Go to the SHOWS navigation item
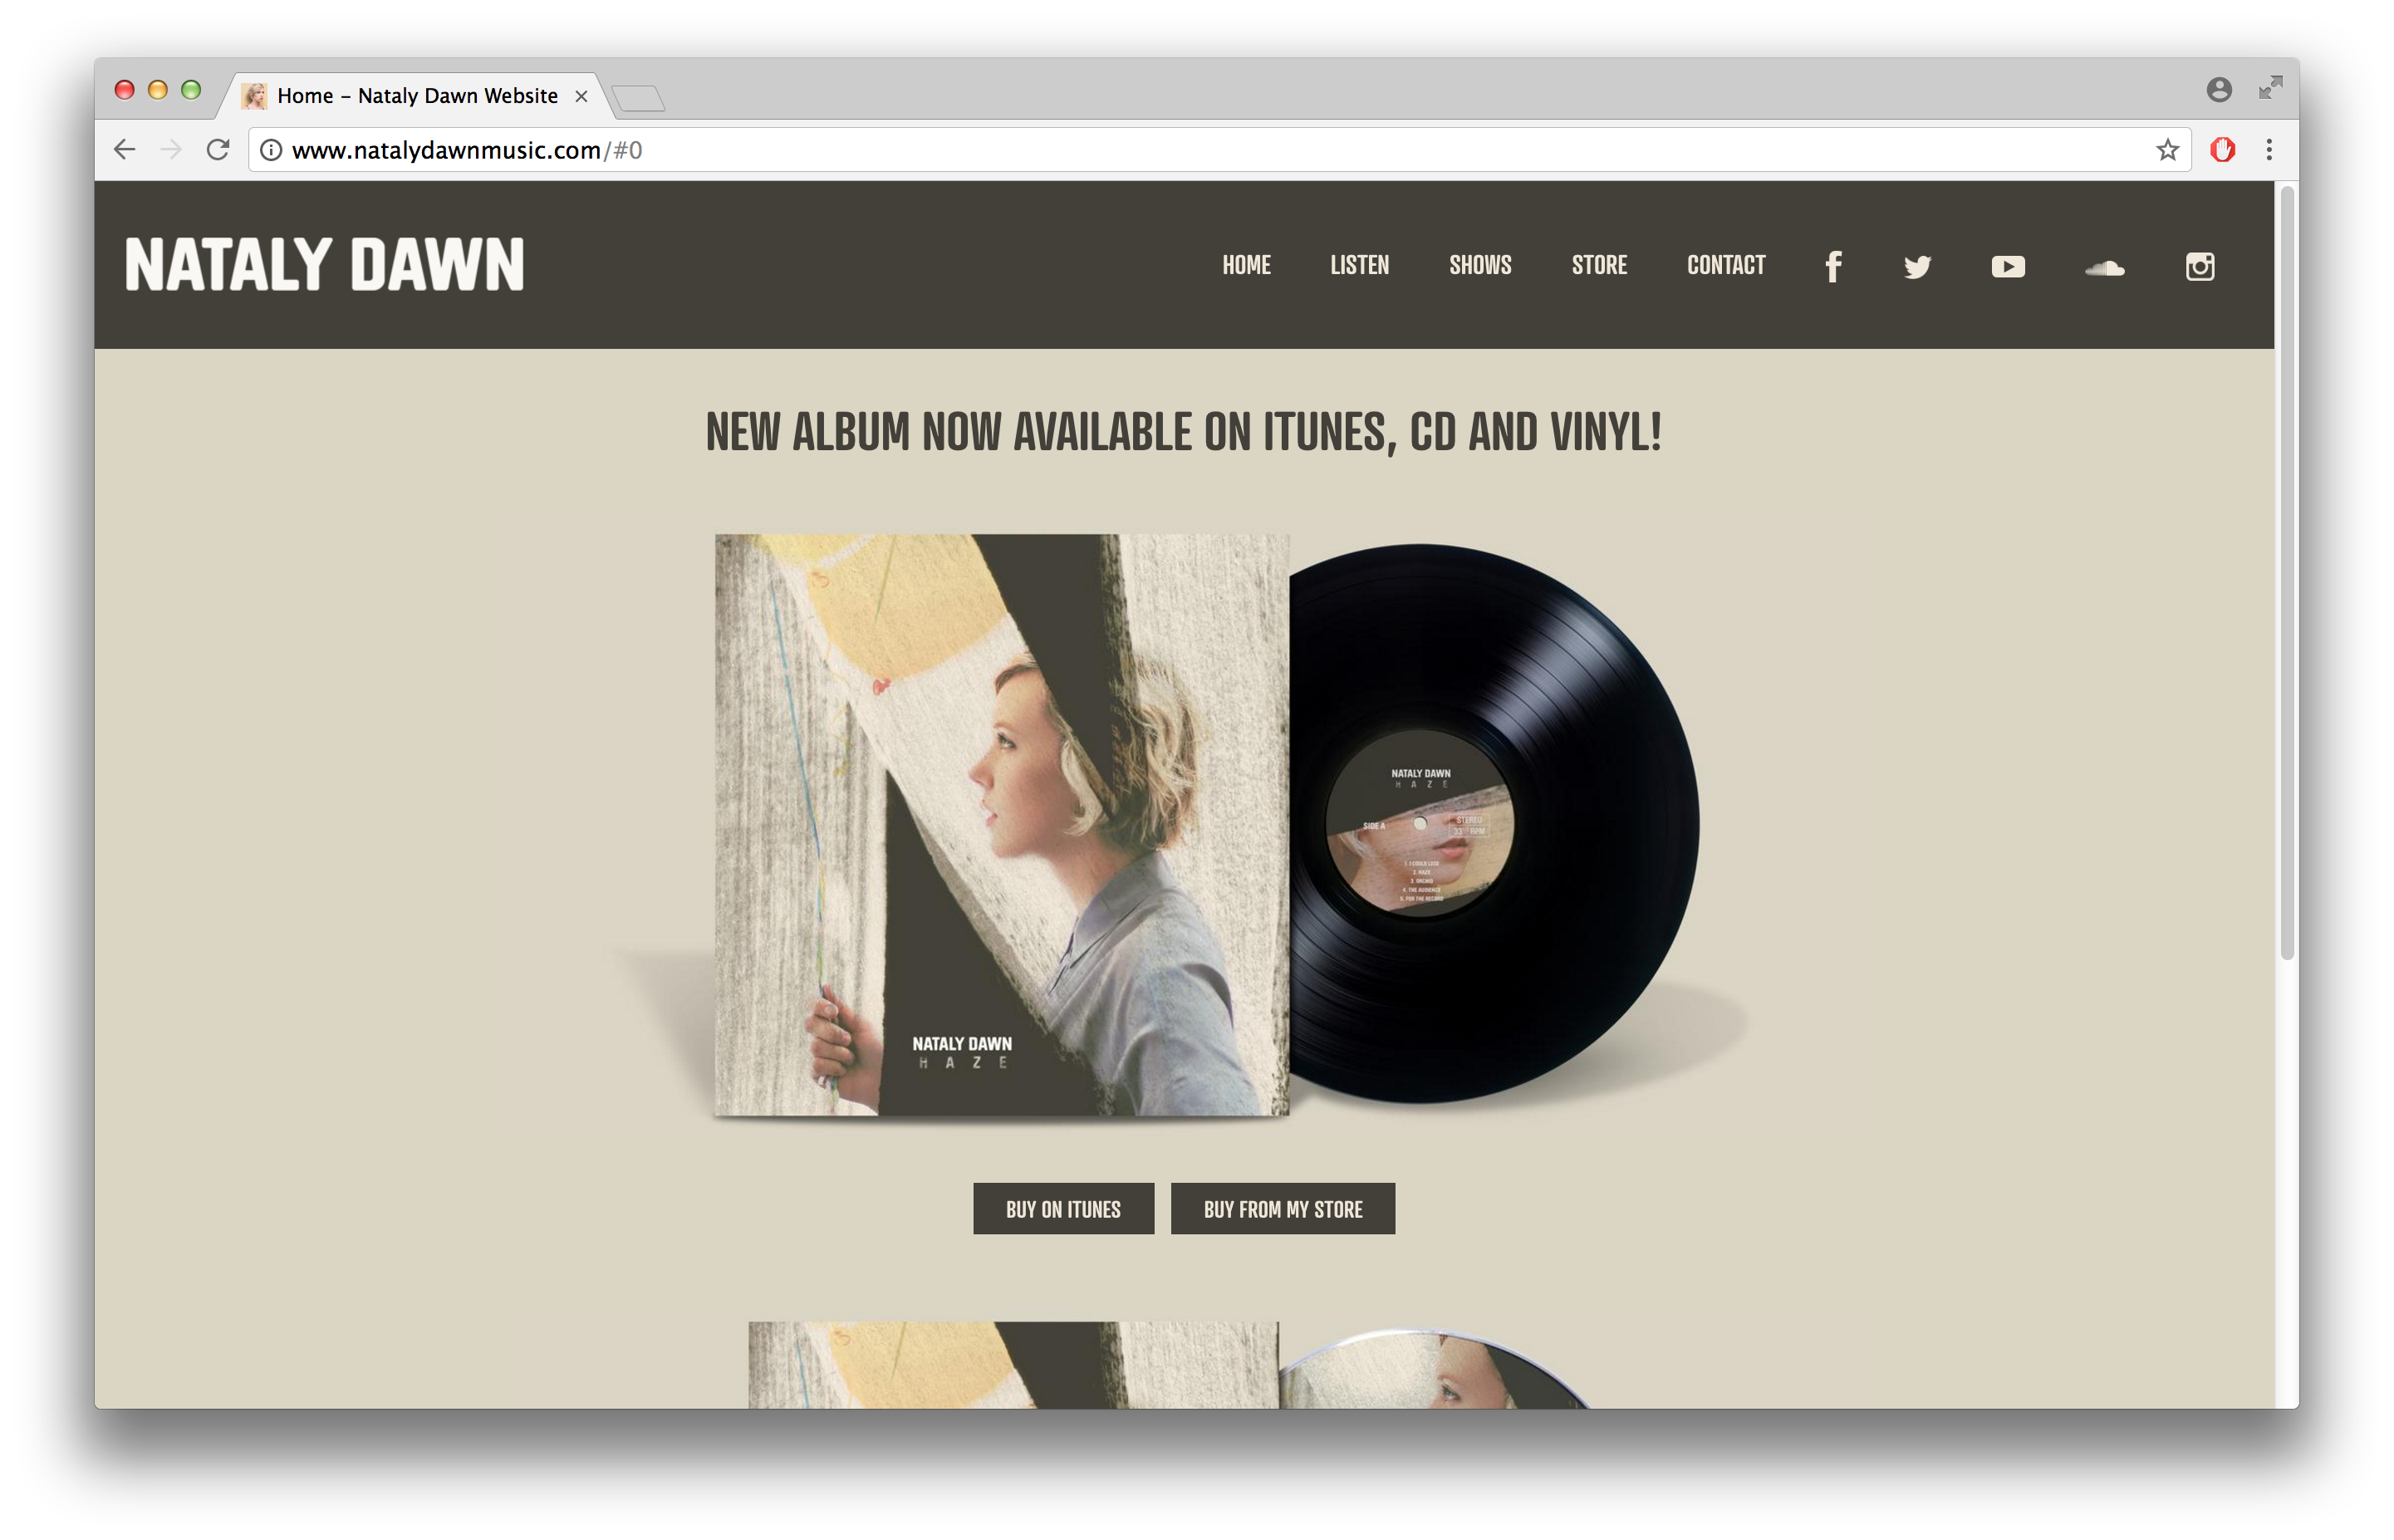2394x1540 pixels. (x=1480, y=265)
